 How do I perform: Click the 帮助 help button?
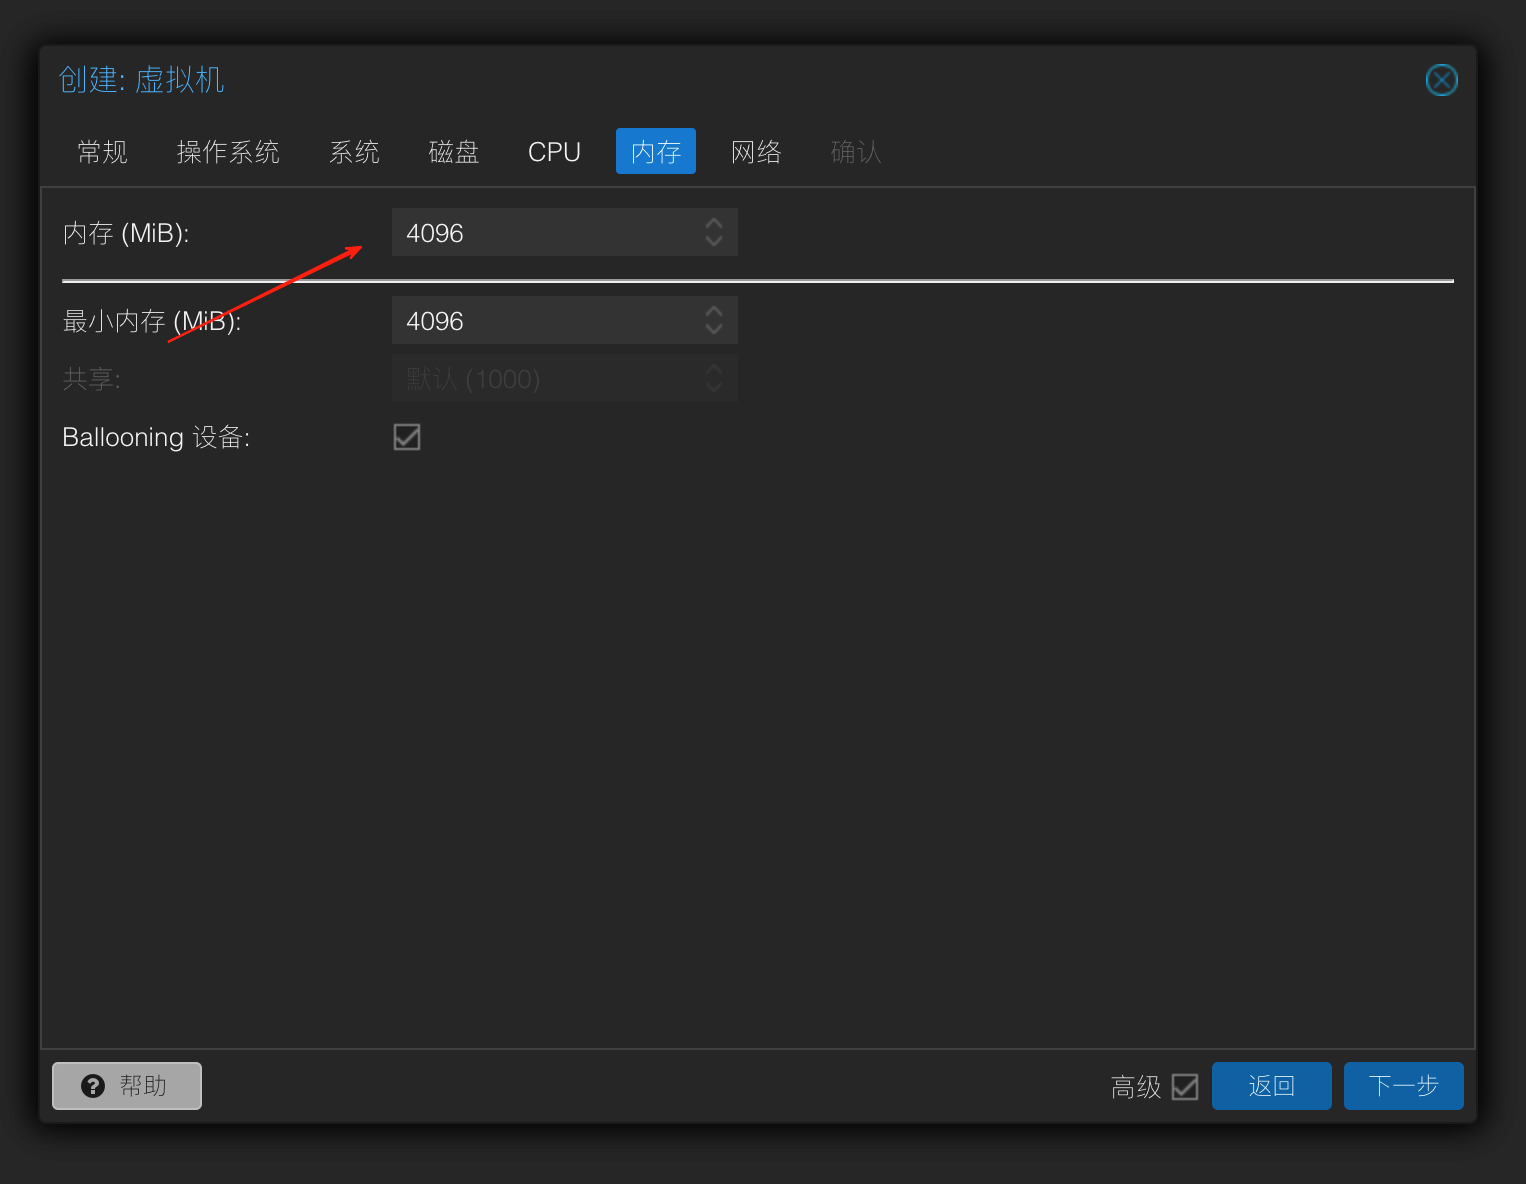(127, 1086)
